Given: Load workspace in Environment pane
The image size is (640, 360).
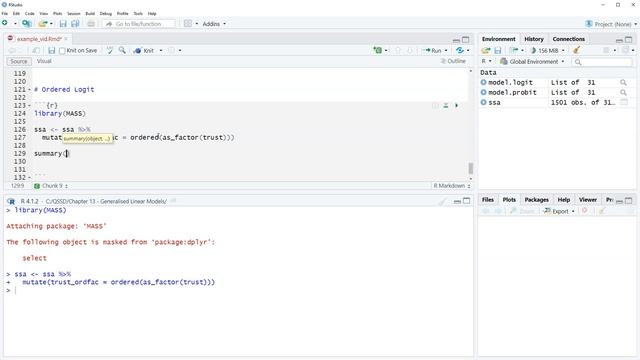Looking at the screenshot, I should 485,50.
